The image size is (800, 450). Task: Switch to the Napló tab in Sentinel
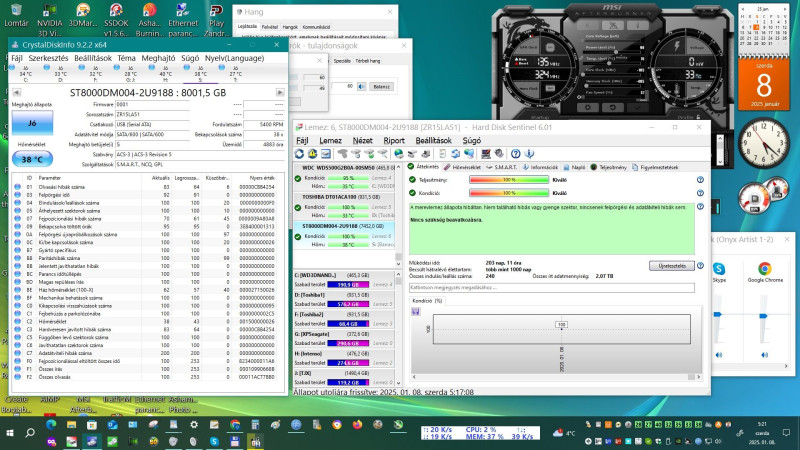(574, 167)
